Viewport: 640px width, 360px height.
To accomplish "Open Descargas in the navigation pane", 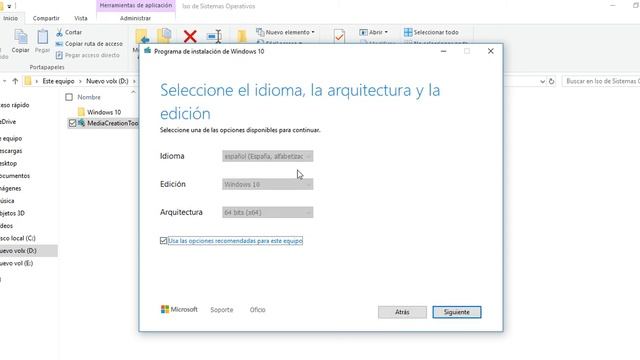I will [x=11, y=151].
